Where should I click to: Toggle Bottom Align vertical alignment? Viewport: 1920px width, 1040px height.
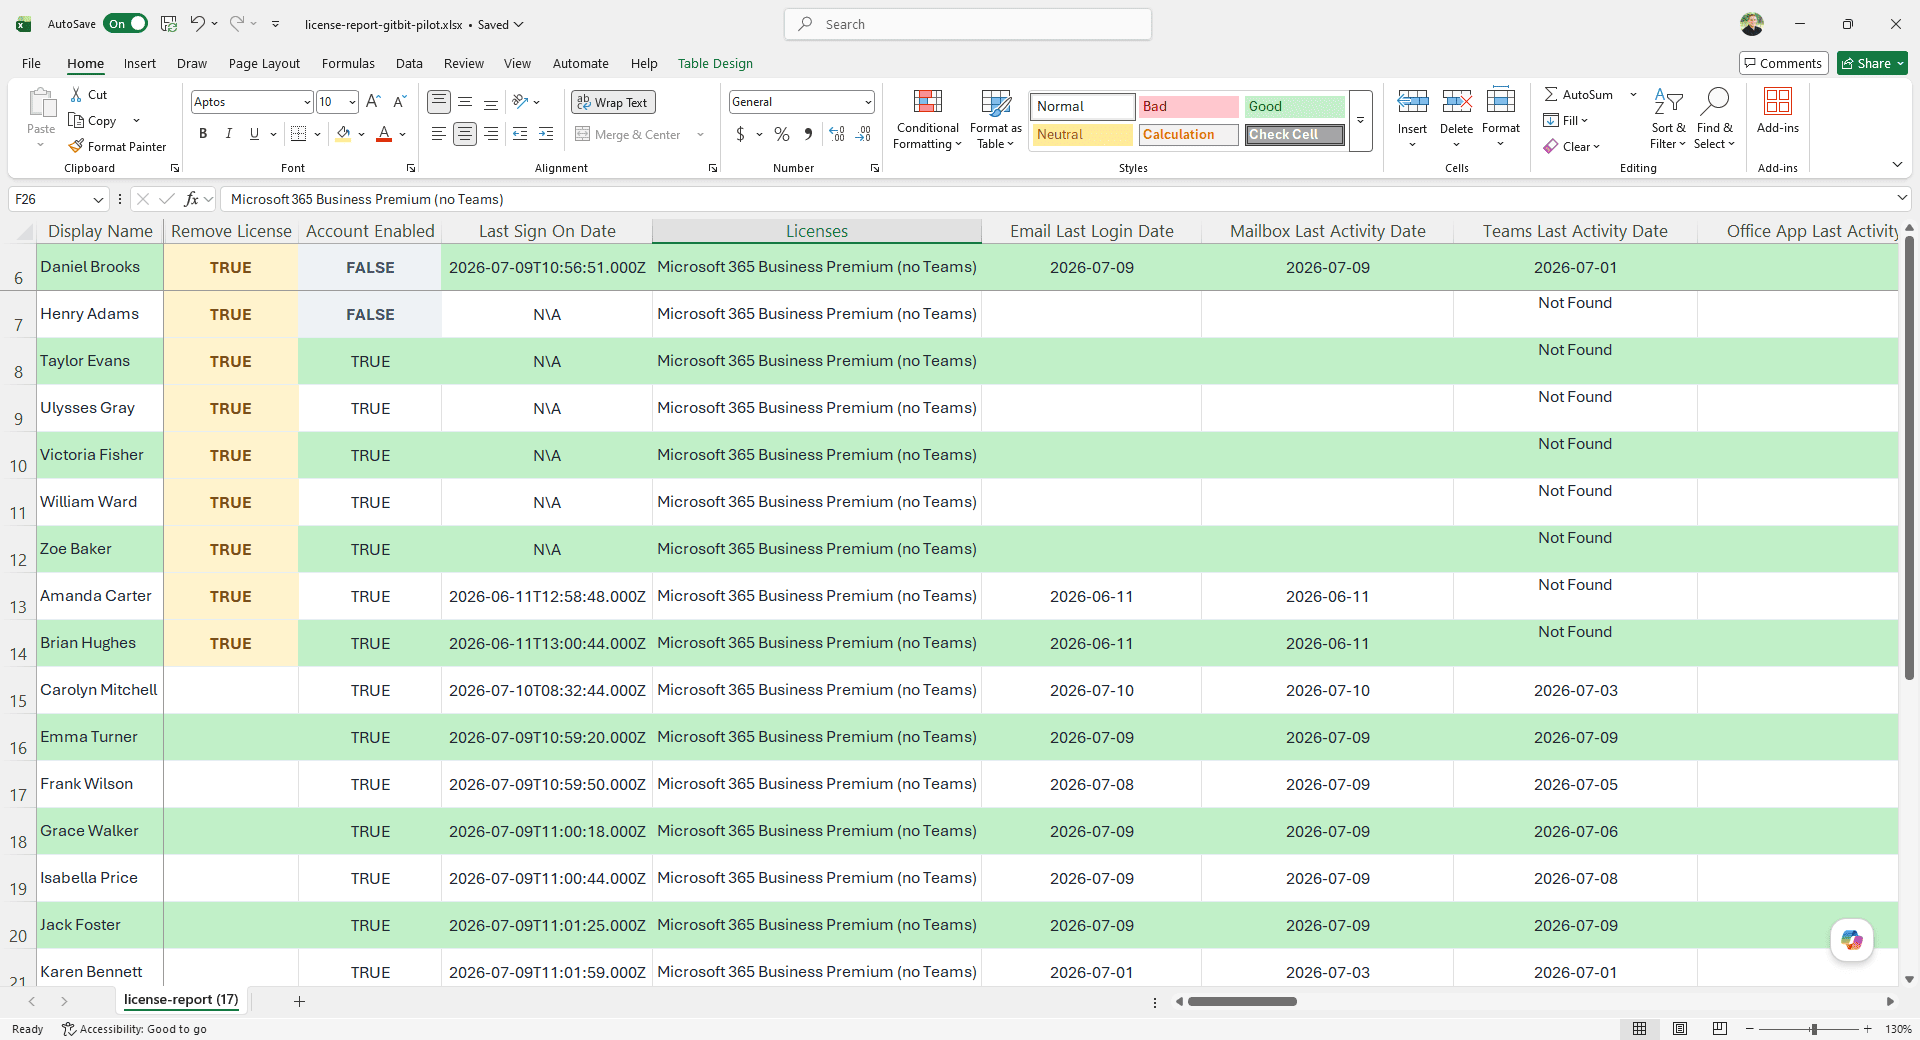[490, 102]
